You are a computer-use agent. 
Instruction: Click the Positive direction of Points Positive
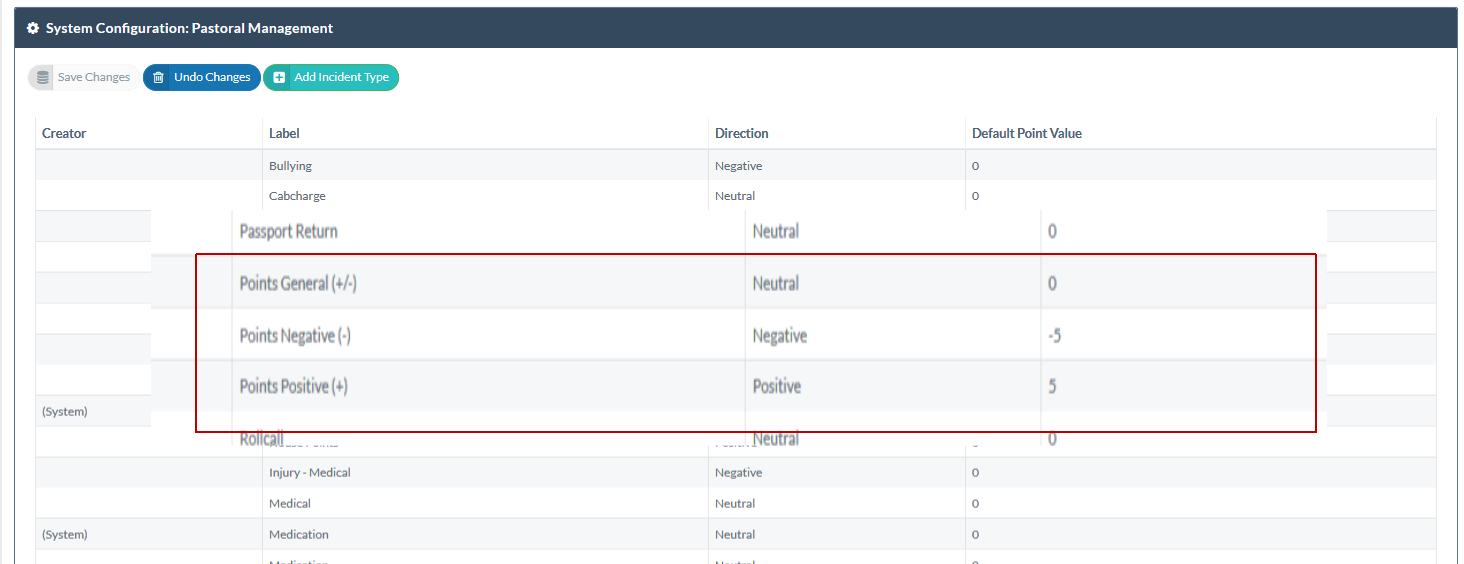pos(777,386)
